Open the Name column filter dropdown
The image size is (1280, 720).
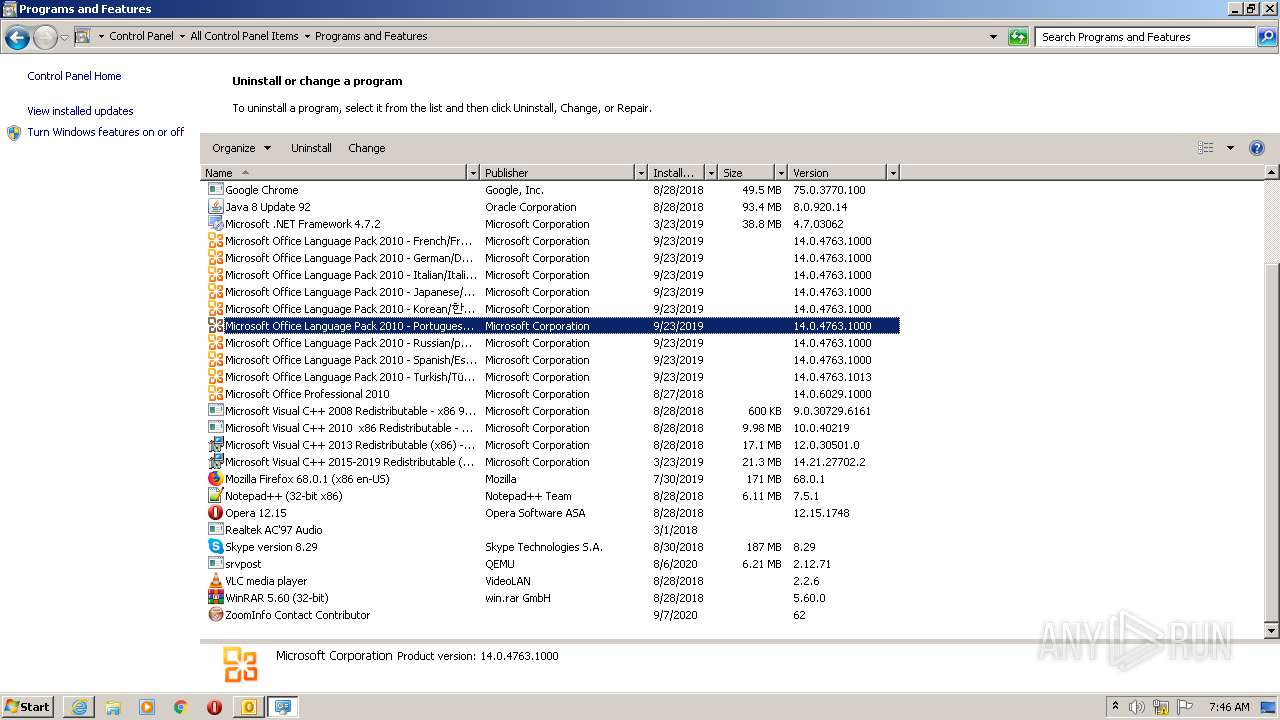pyautogui.click(x=473, y=173)
